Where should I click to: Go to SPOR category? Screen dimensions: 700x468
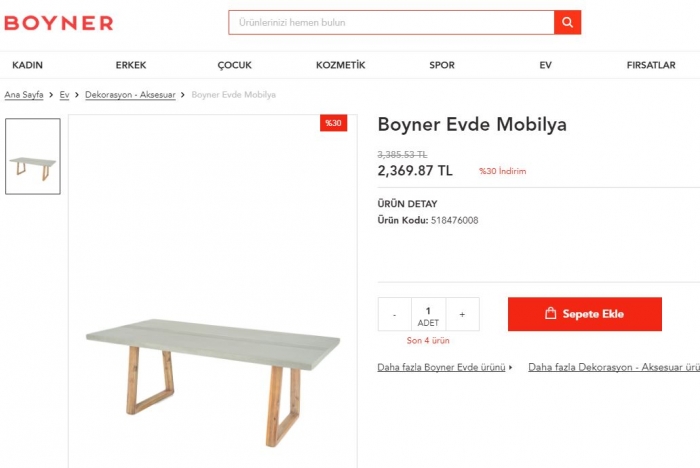pyautogui.click(x=442, y=65)
